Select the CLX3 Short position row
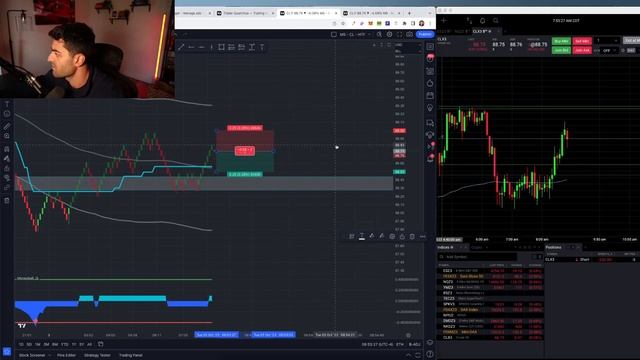 (x=592, y=260)
